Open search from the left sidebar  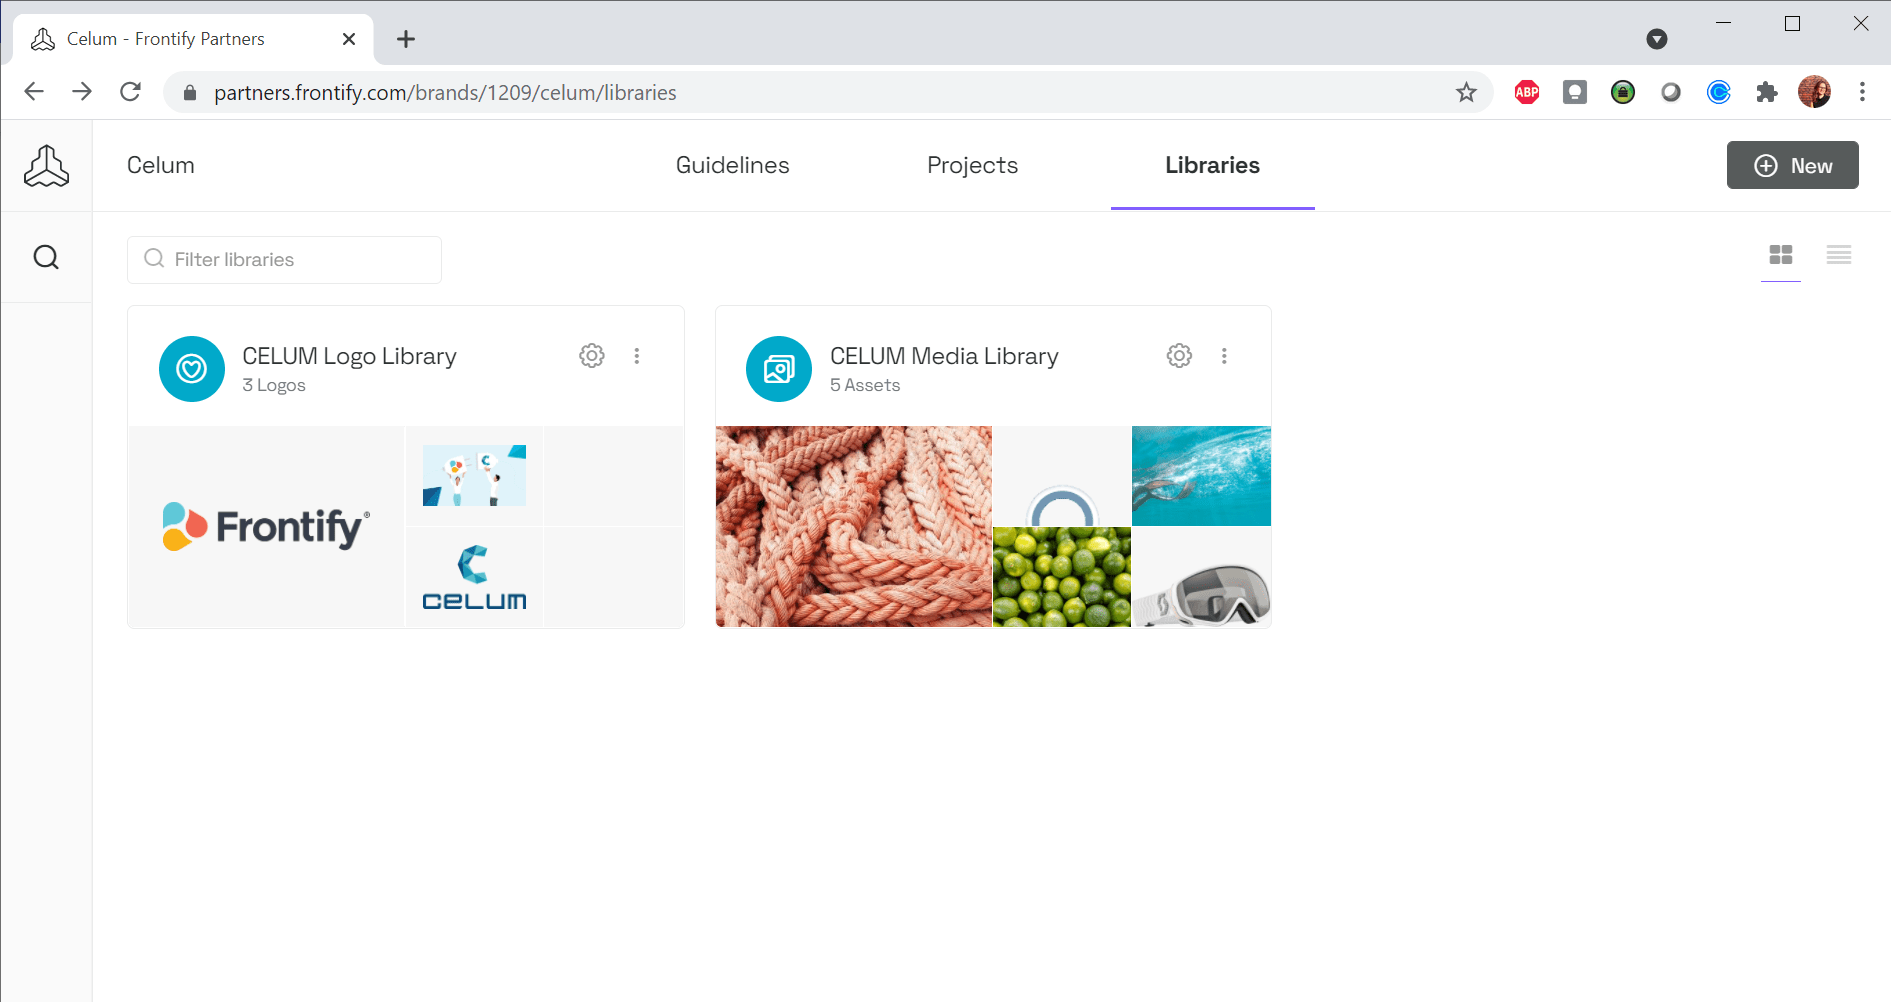(46, 257)
